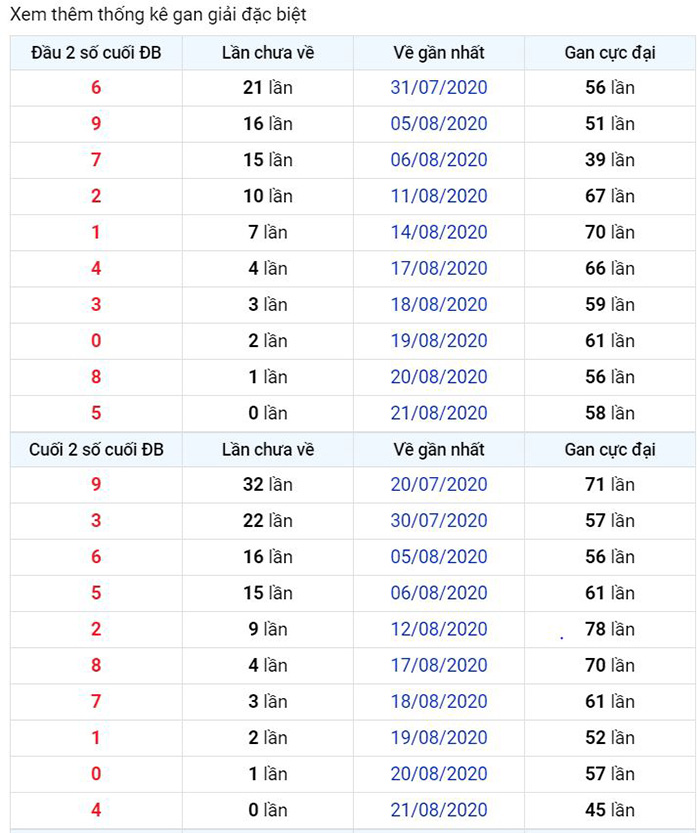
Task: Click the '21 lần' cell
Action: [x=268, y=88]
